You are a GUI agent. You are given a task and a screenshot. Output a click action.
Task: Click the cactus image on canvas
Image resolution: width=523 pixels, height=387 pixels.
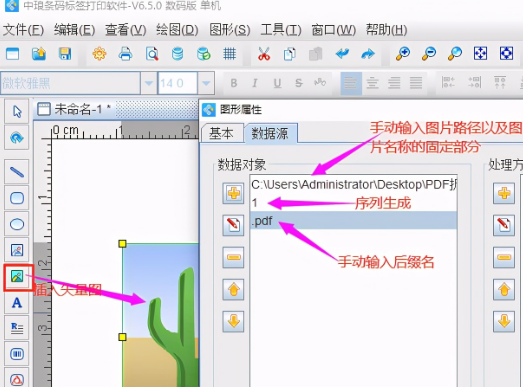click(x=160, y=315)
